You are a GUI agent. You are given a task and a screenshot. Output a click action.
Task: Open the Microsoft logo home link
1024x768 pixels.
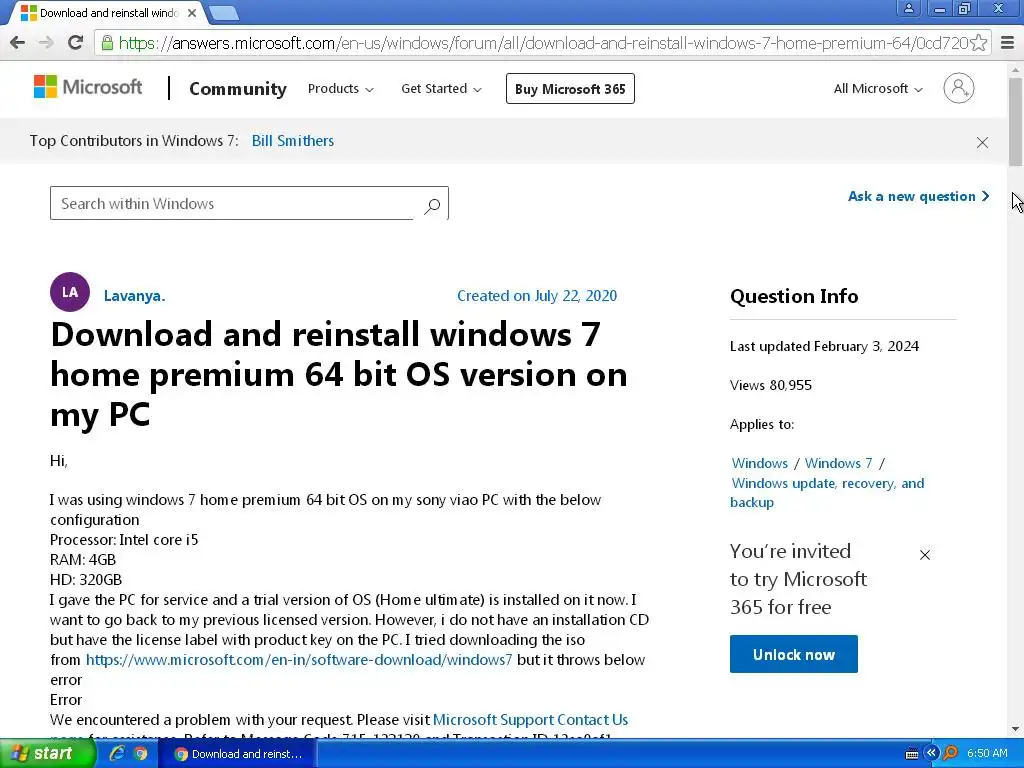tap(88, 87)
